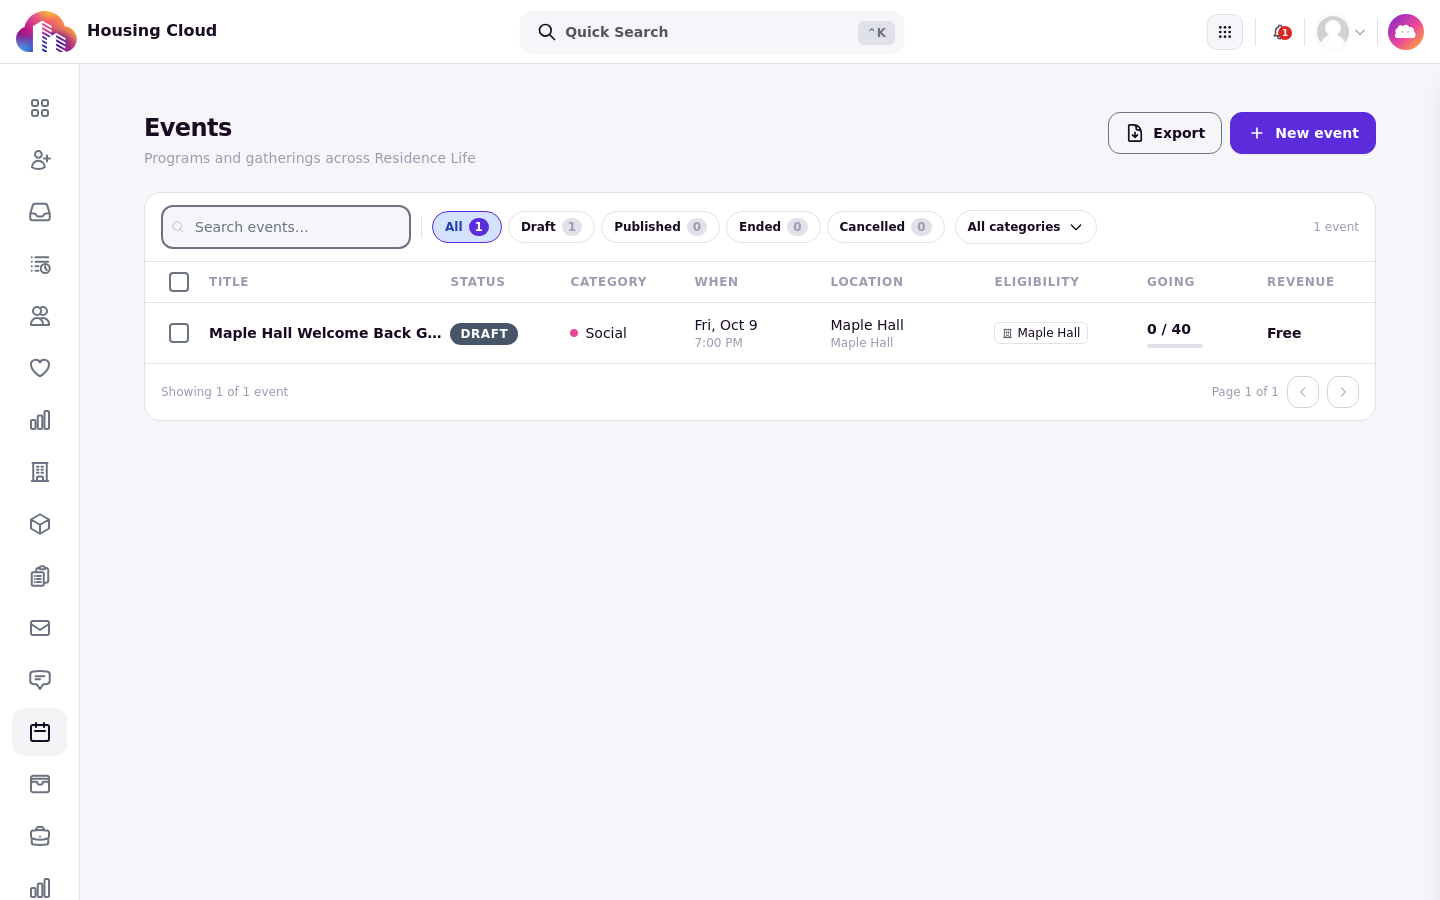Viewport: 1440px width, 900px height.
Task: Open the chat bubble icon in sidebar
Action: pyautogui.click(x=40, y=680)
